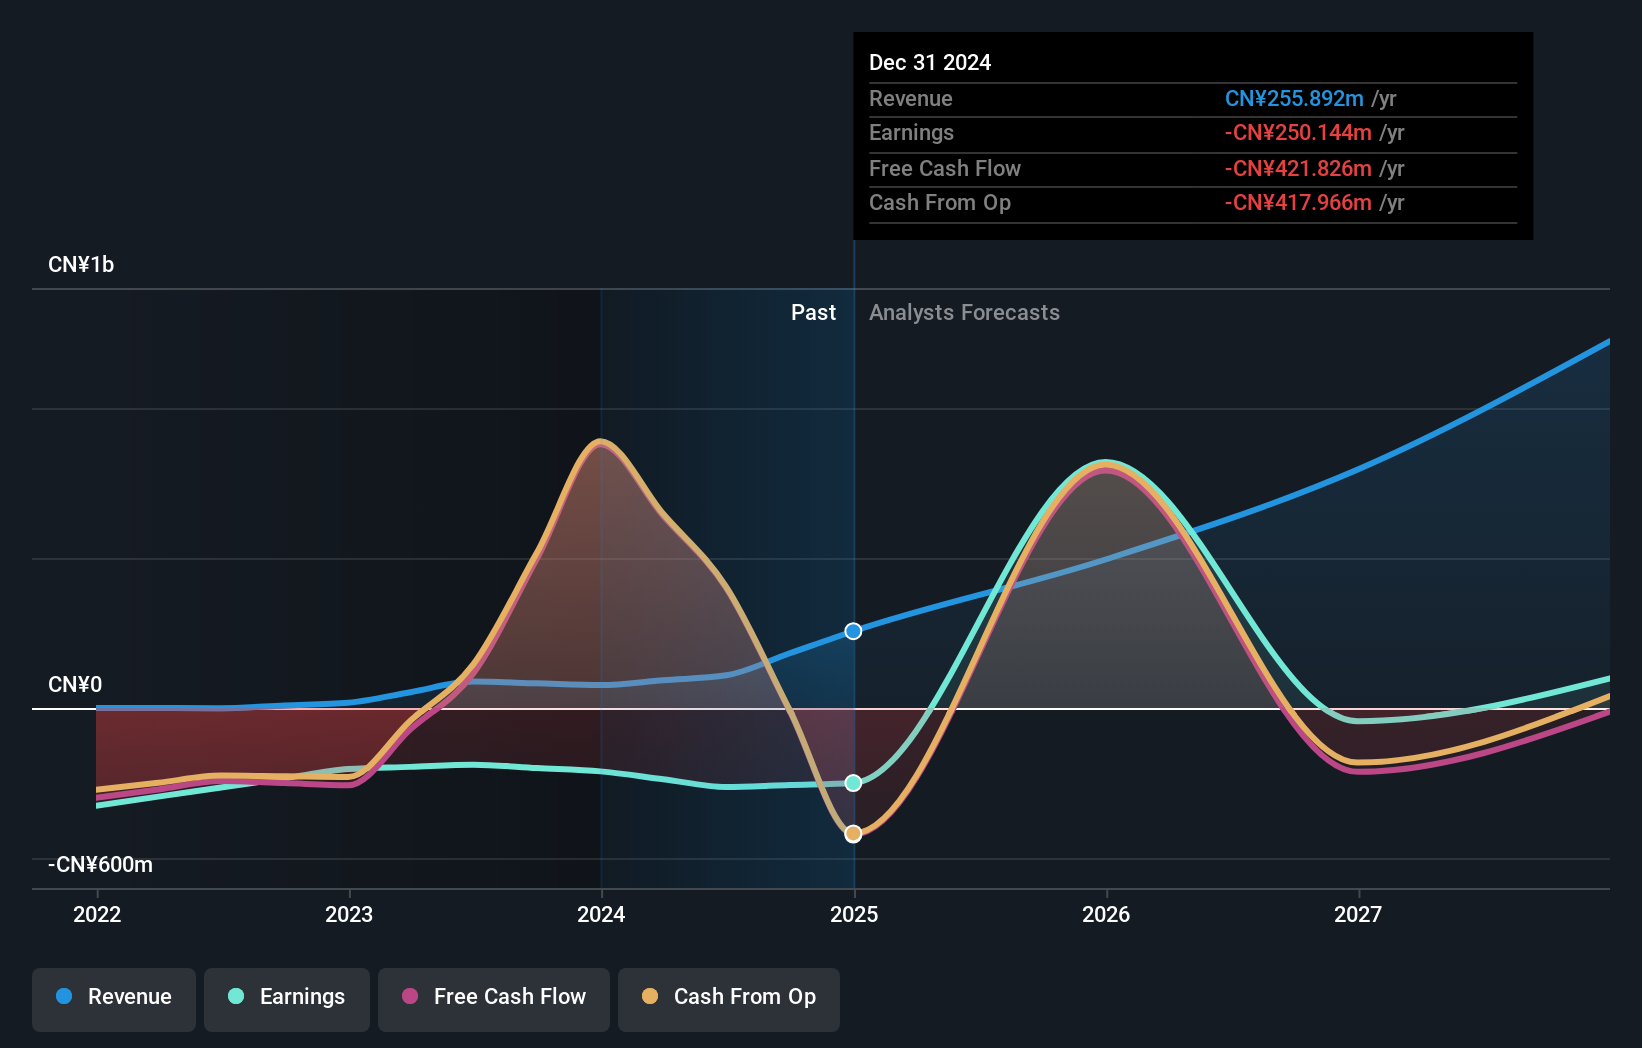Click the 2025 x-axis label

click(x=854, y=914)
